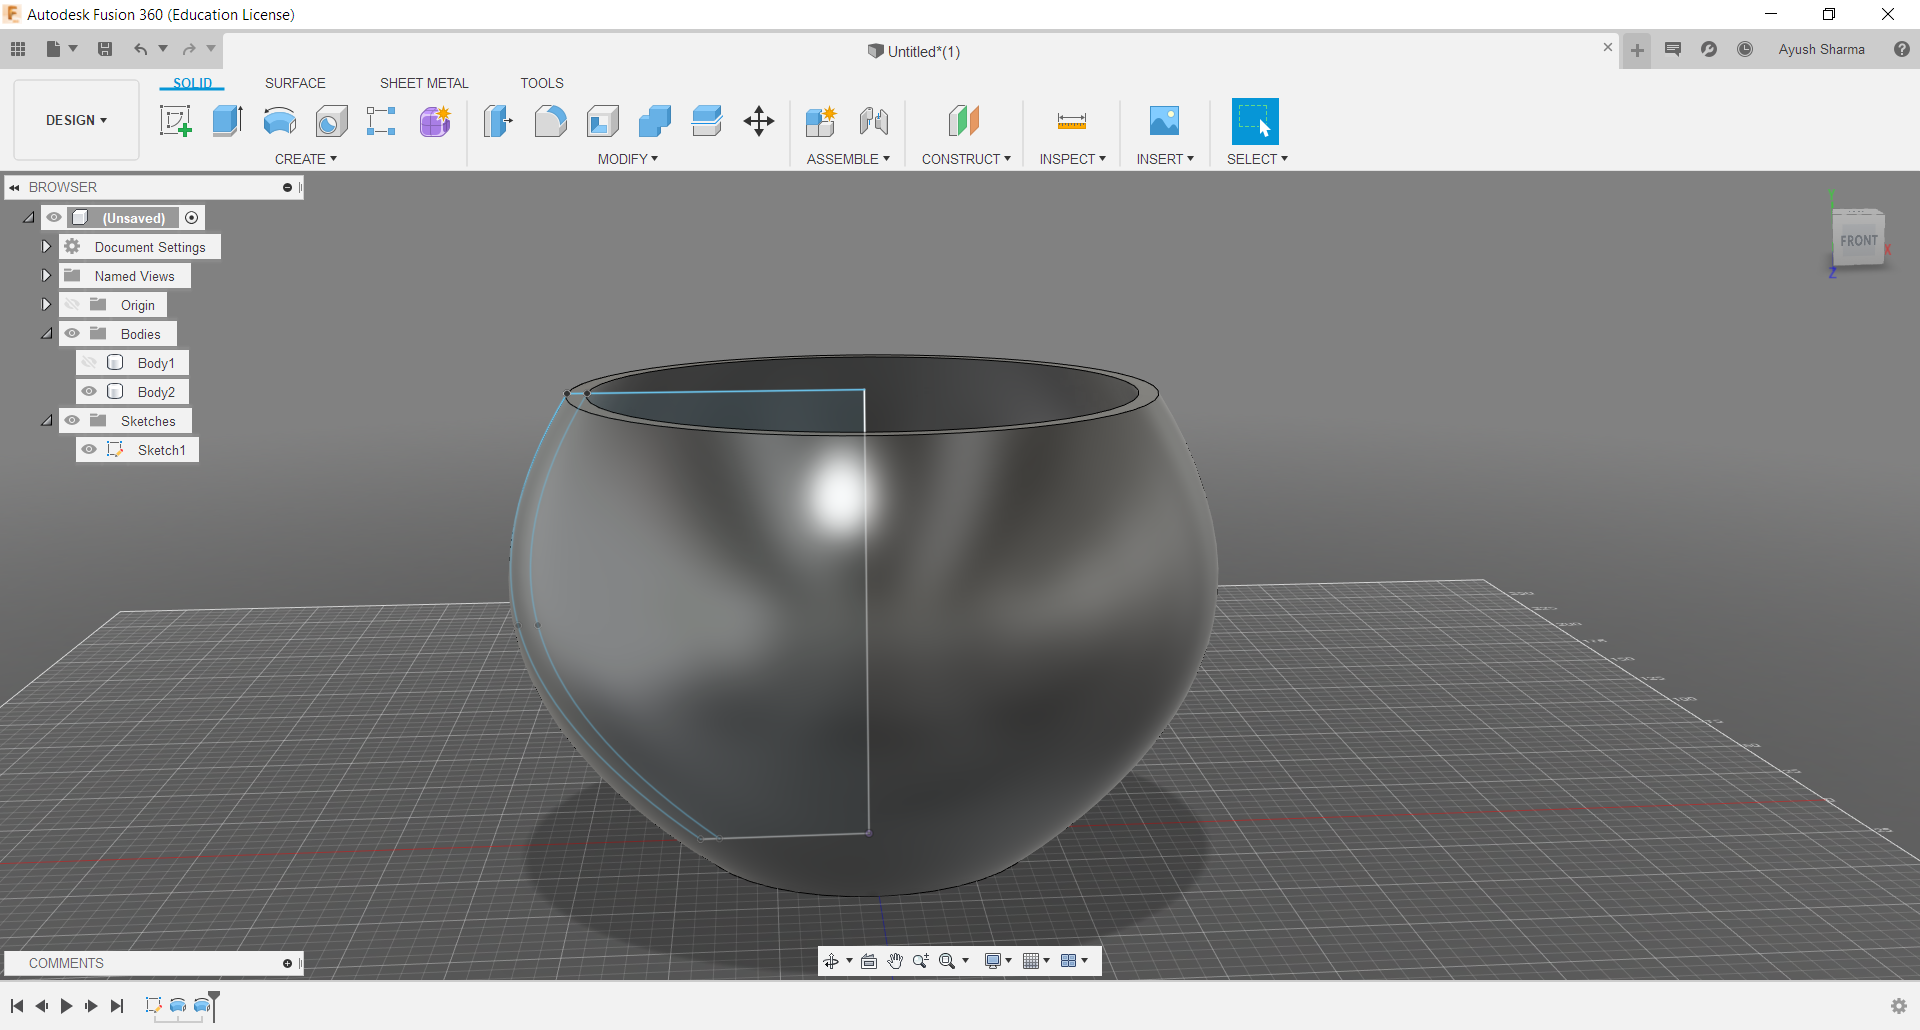Choose the Extrude tool
This screenshot has width=1920, height=1030.
[228, 121]
